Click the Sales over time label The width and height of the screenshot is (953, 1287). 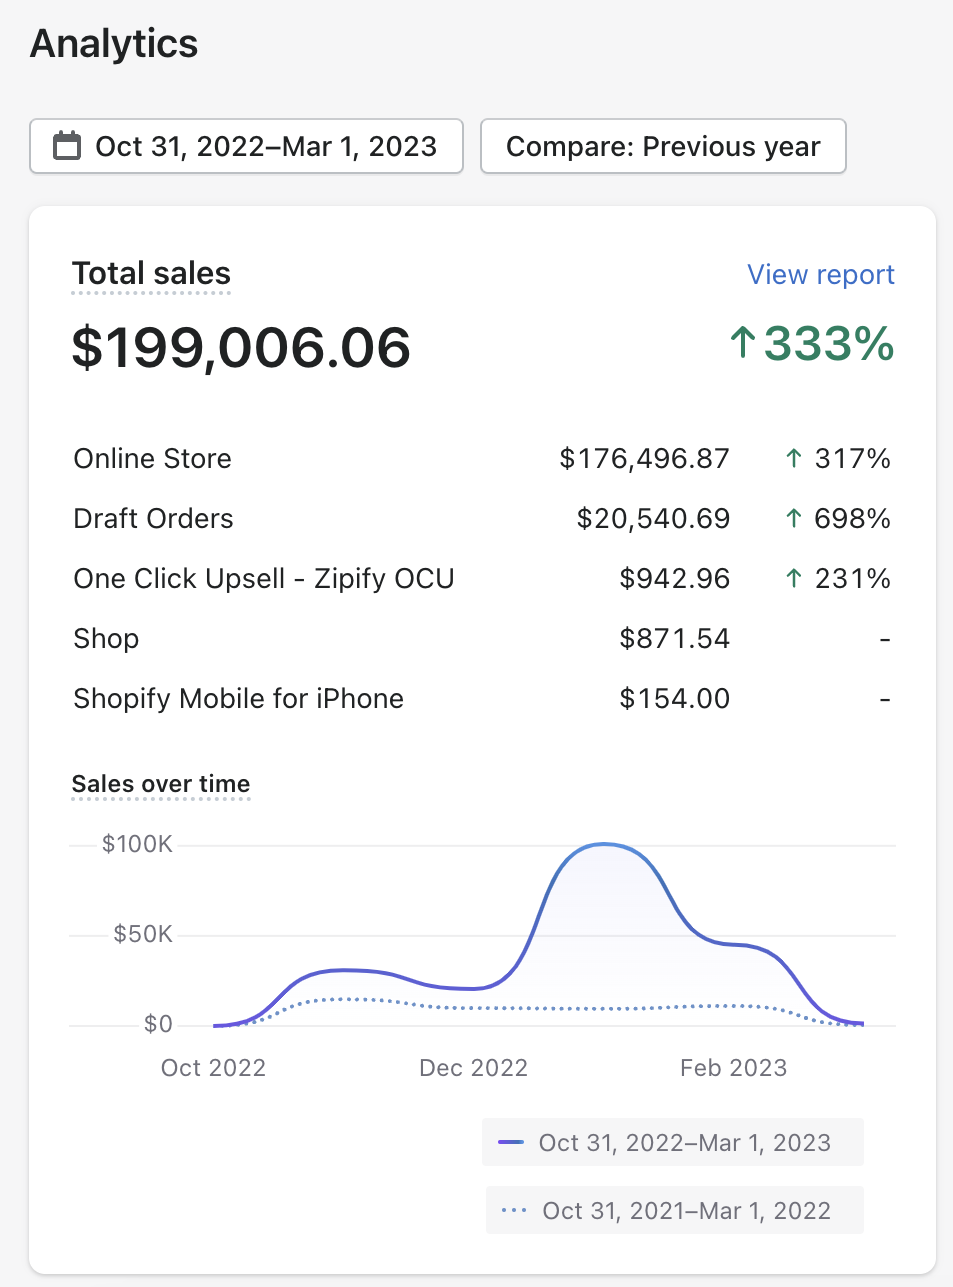(161, 784)
